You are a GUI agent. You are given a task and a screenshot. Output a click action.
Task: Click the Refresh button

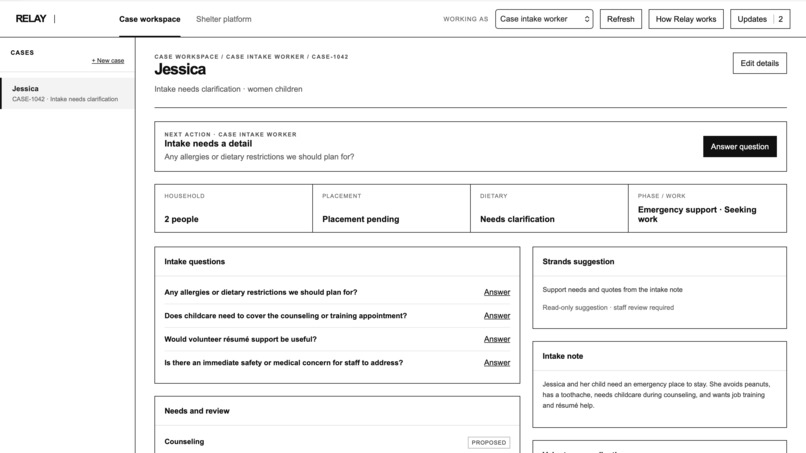click(620, 19)
